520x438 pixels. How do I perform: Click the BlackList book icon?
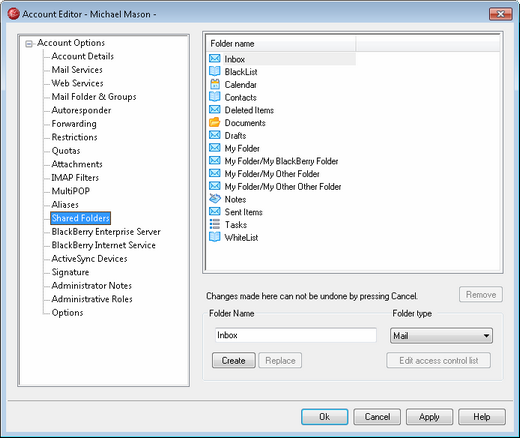pyautogui.click(x=215, y=71)
